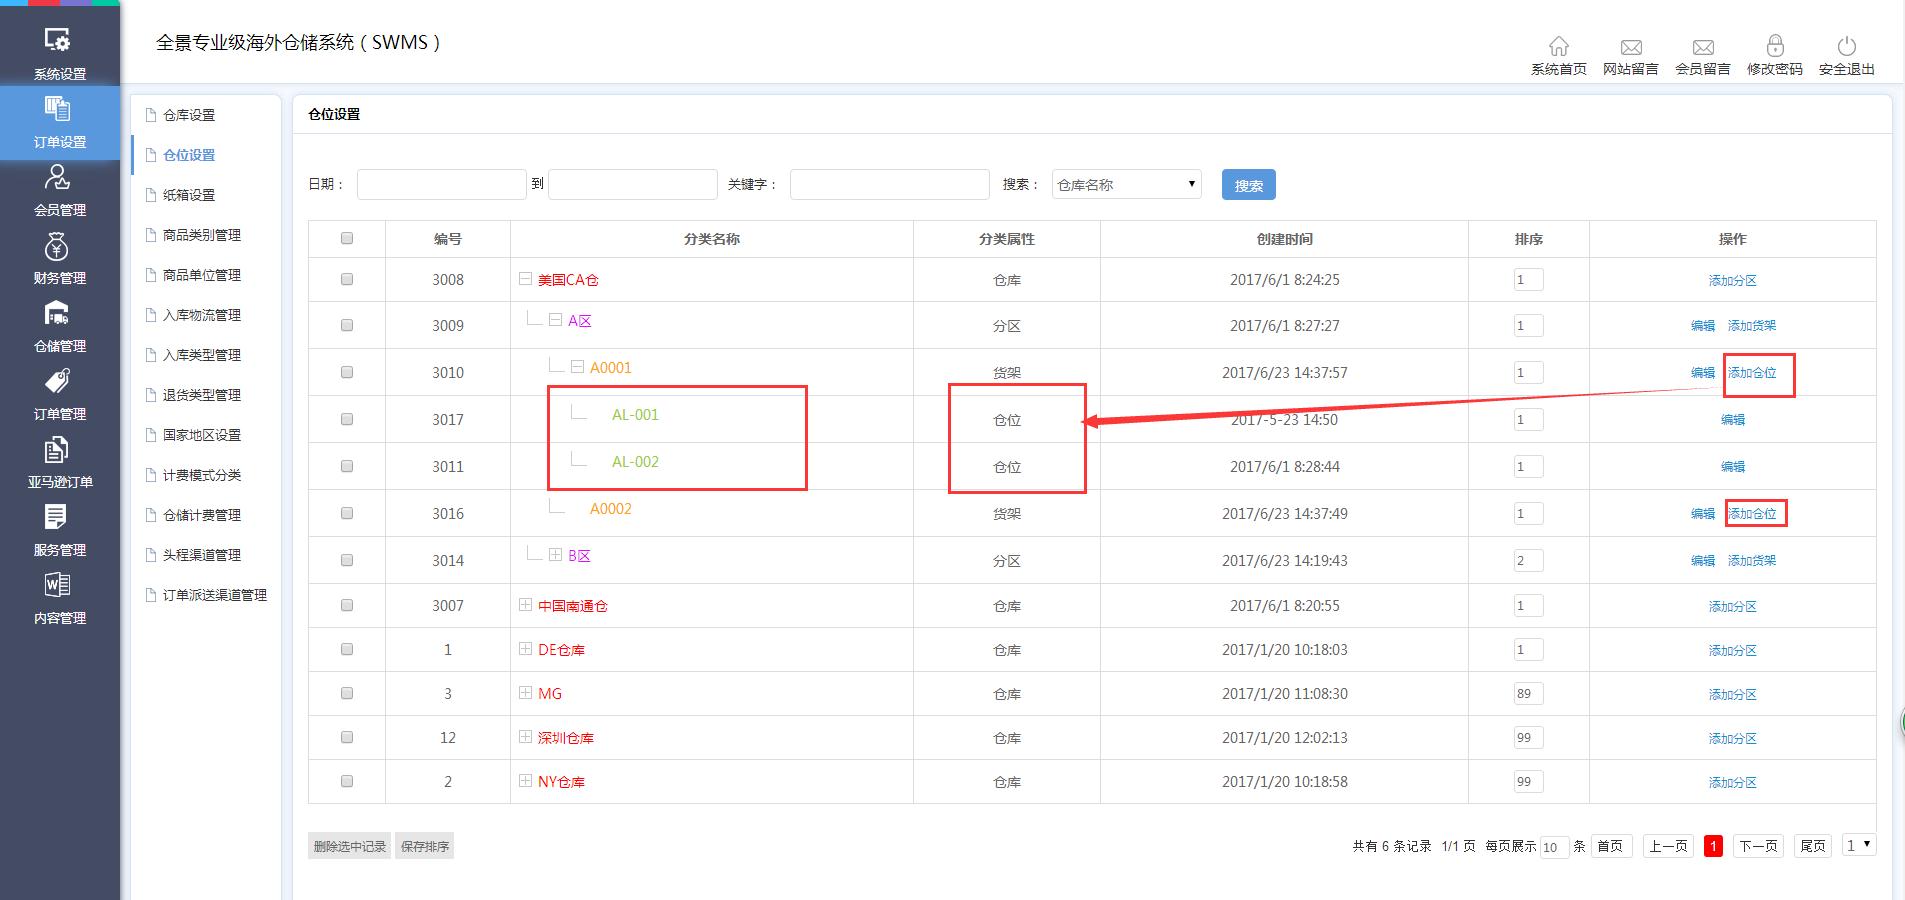1905x900 pixels.
Task: Switch to 纸箱设置 in left menu
Action: (x=189, y=195)
